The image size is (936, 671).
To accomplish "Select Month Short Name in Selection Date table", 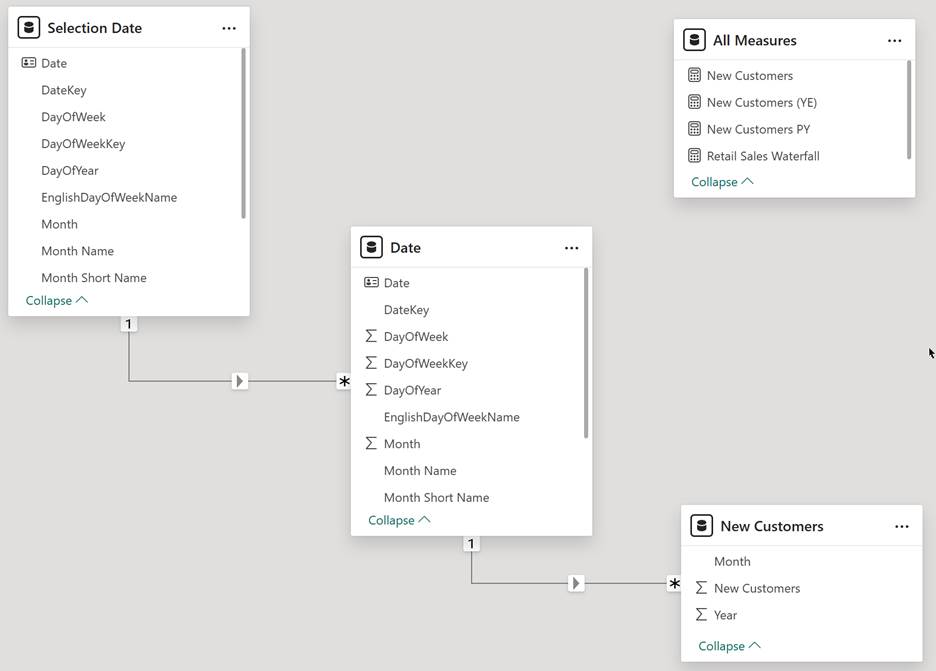I will [93, 278].
